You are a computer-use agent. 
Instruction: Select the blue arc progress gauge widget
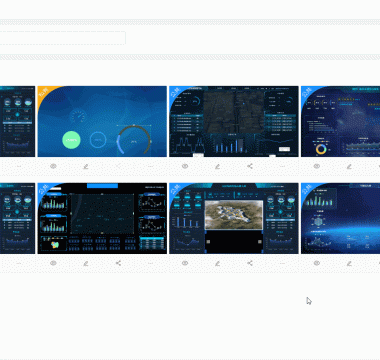coord(134,140)
